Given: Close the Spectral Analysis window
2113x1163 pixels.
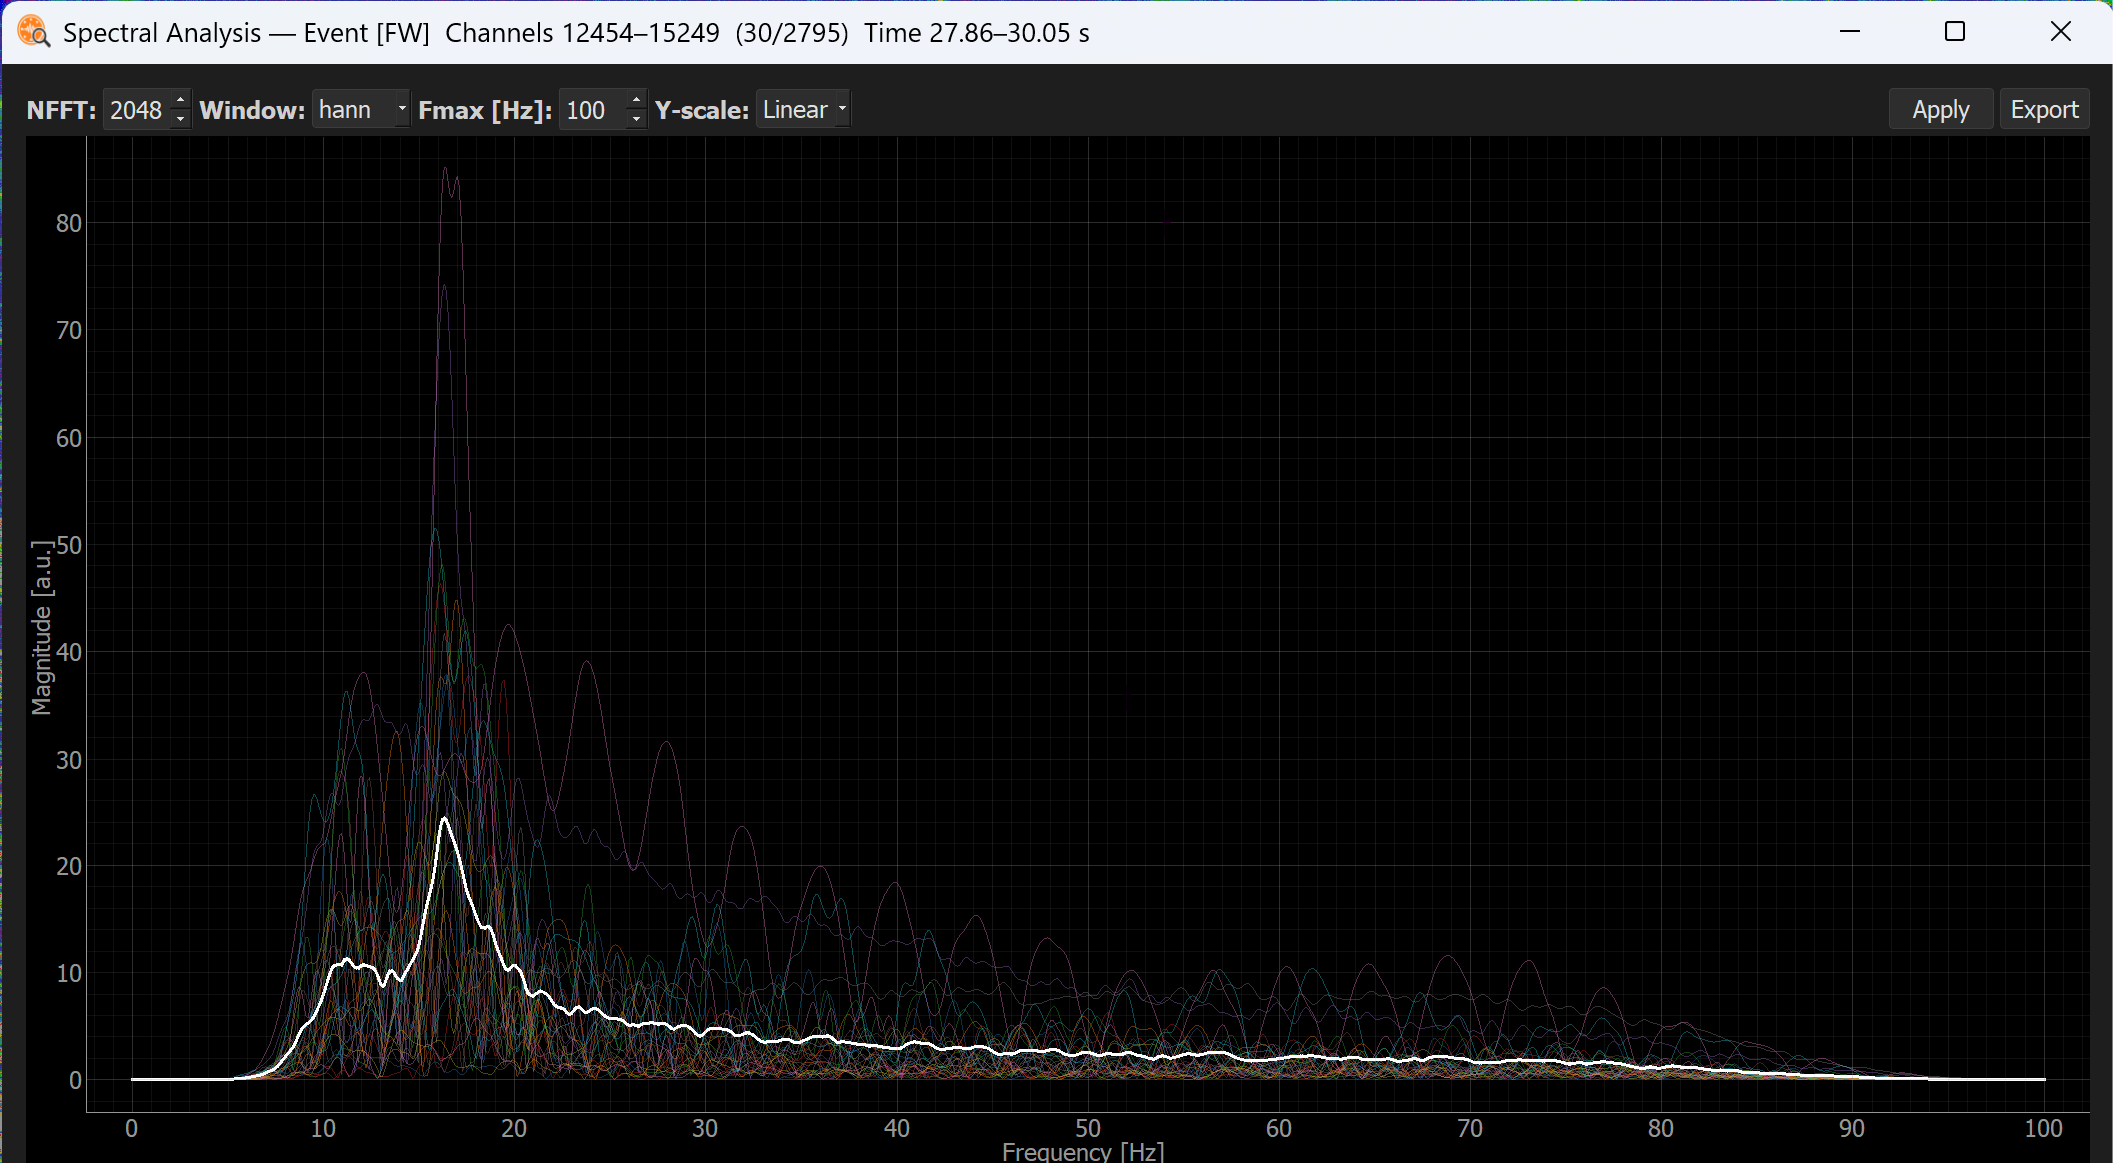Looking at the screenshot, I should (2061, 32).
